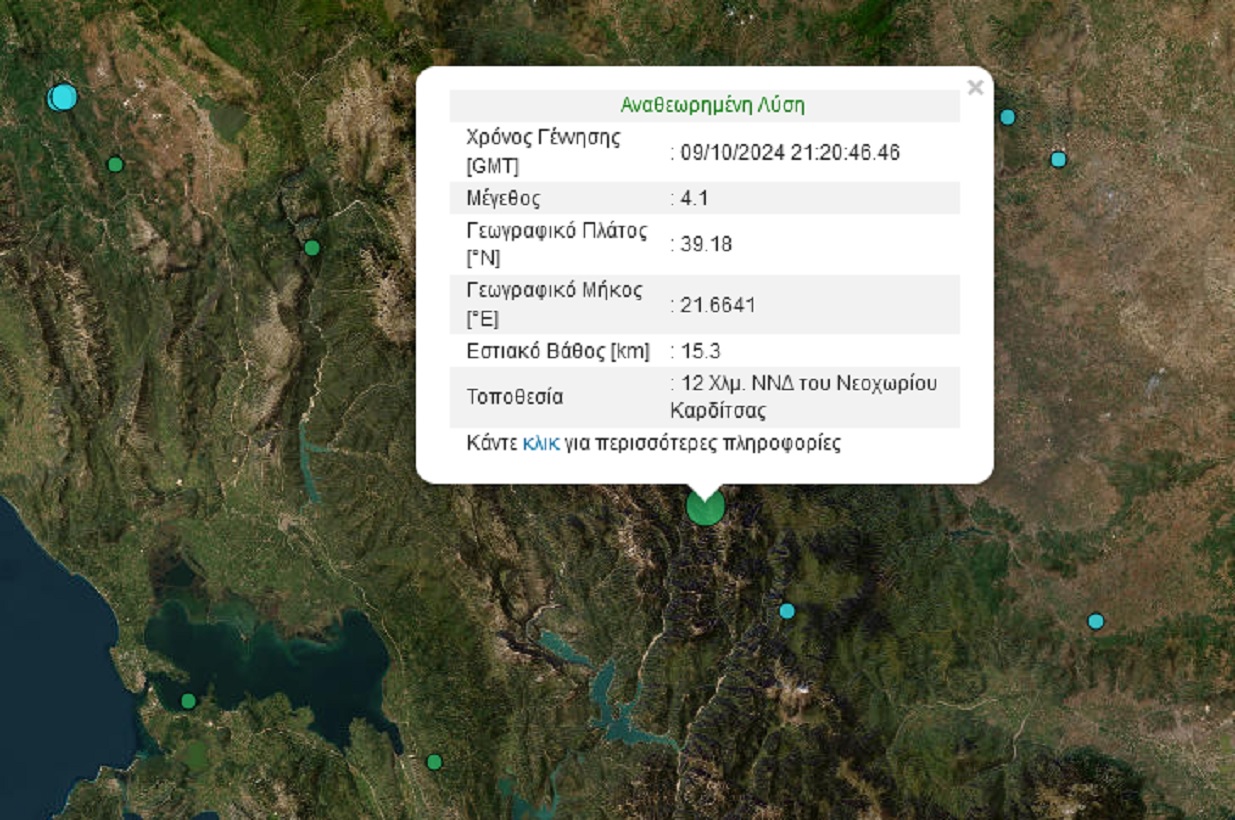Select small green marker beneath the large cyan marker
Image resolution: width=1235 pixels, height=820 pixels.
point(115,164)
